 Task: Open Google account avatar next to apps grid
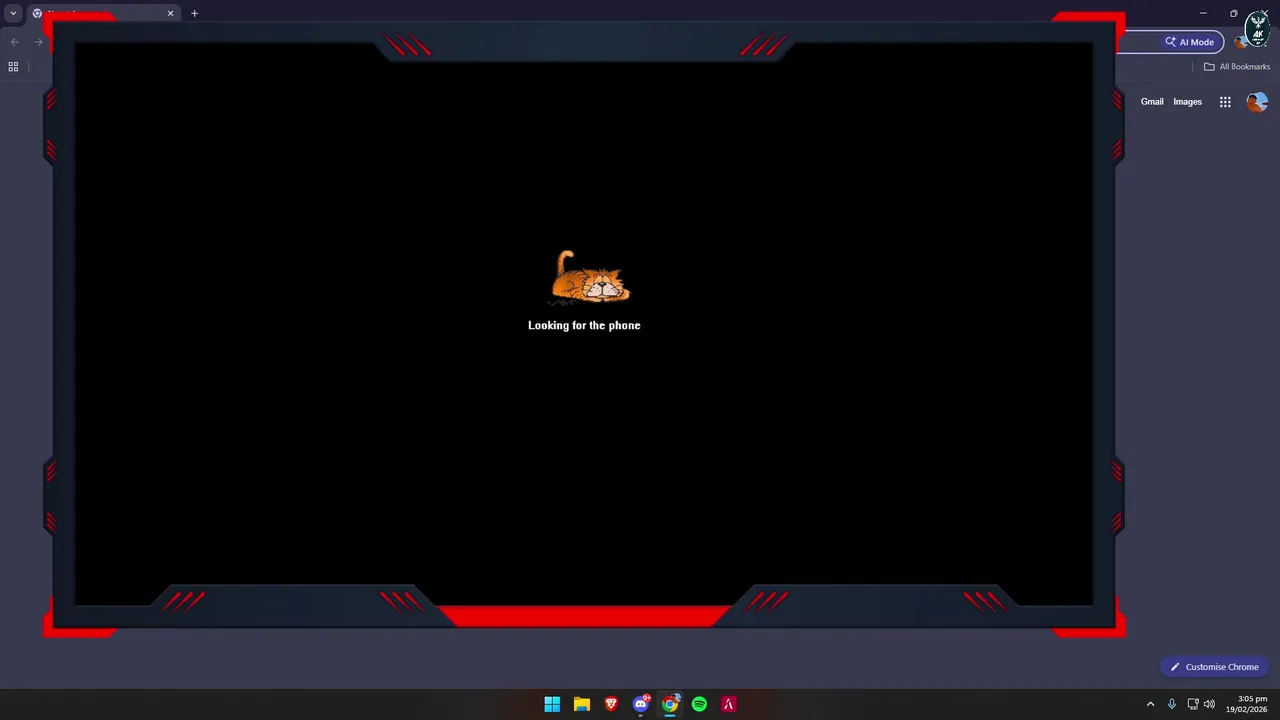click(1257, 102)
